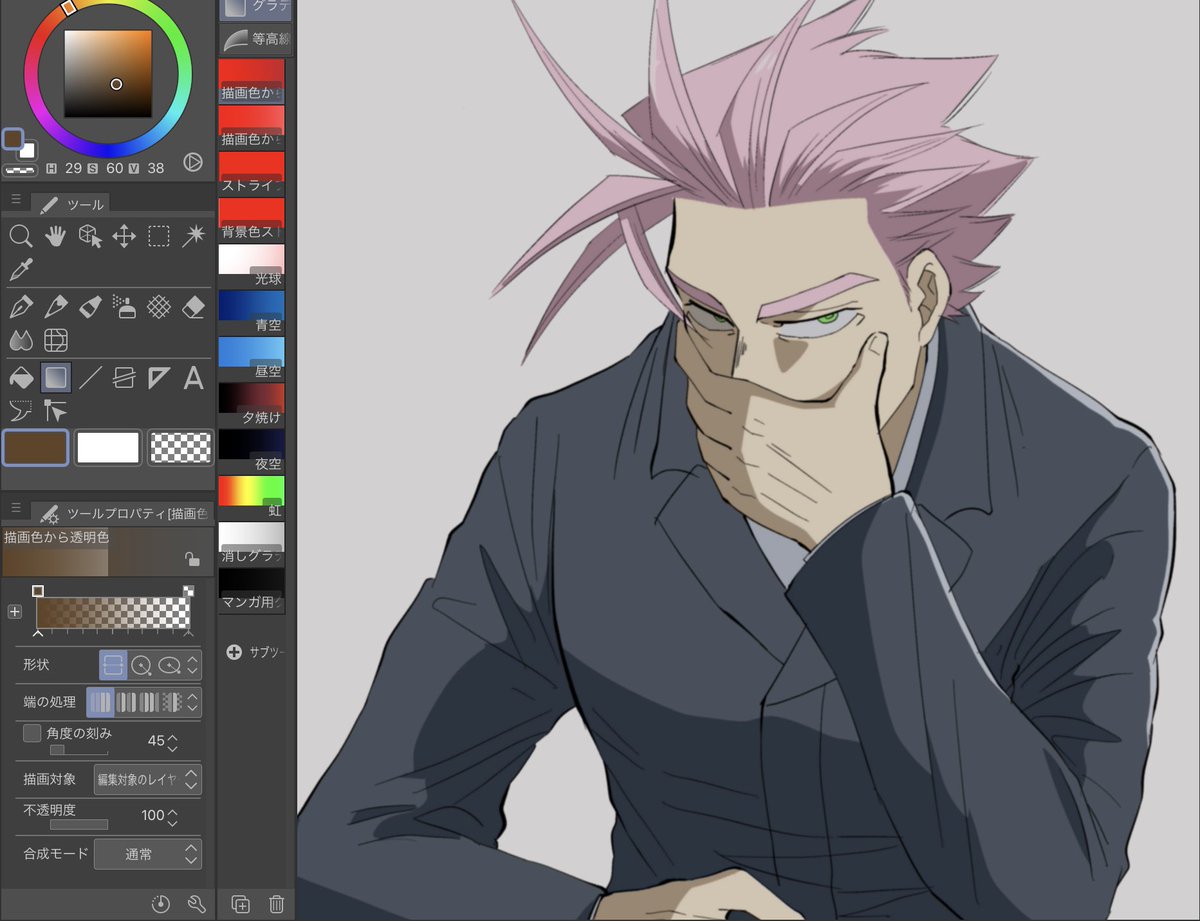
Task: Select the Eraser tool
Action: coord(193,307)
